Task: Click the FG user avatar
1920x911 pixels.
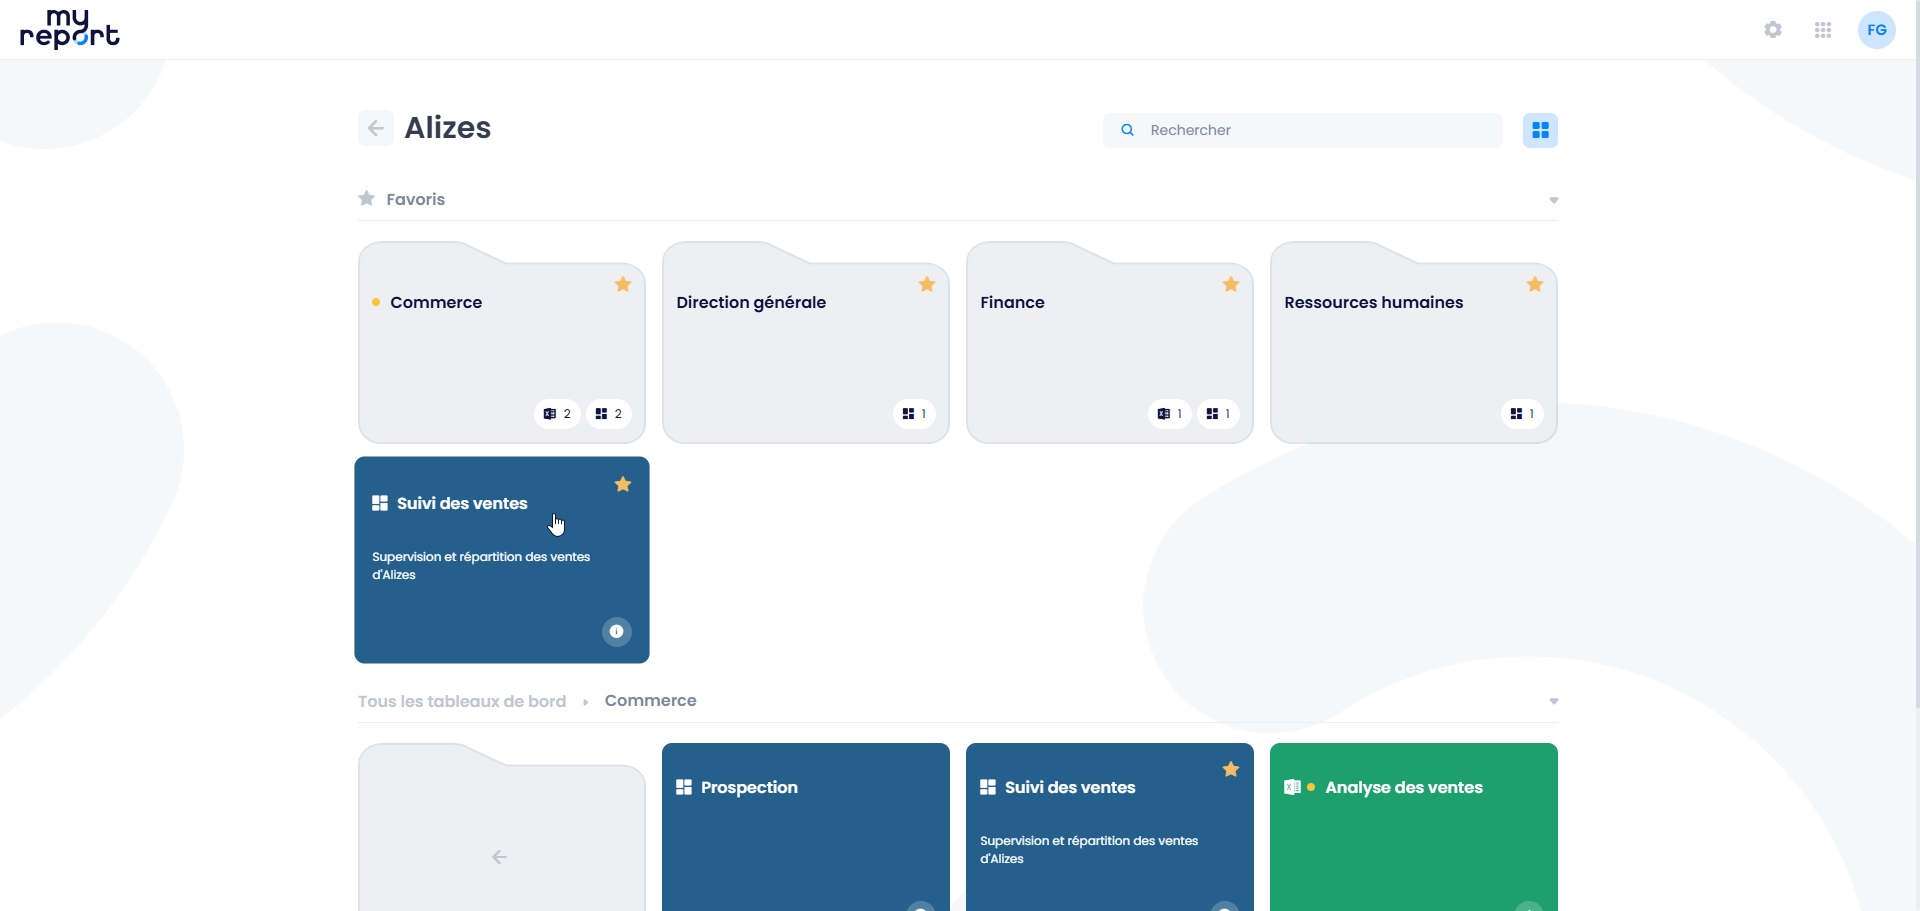Action: tap(1876, 30)
